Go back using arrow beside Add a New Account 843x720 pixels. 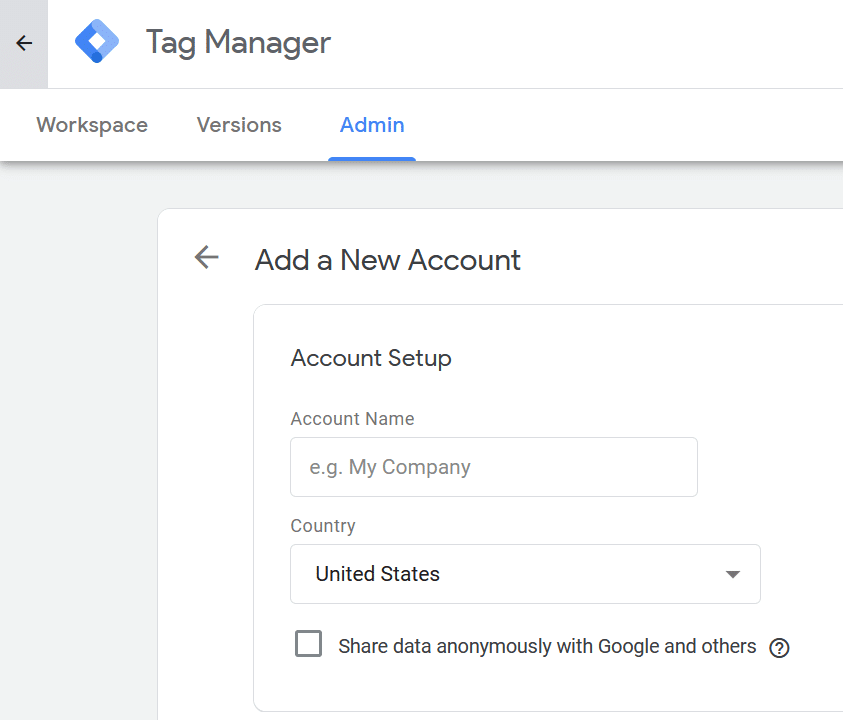point(206,257)
